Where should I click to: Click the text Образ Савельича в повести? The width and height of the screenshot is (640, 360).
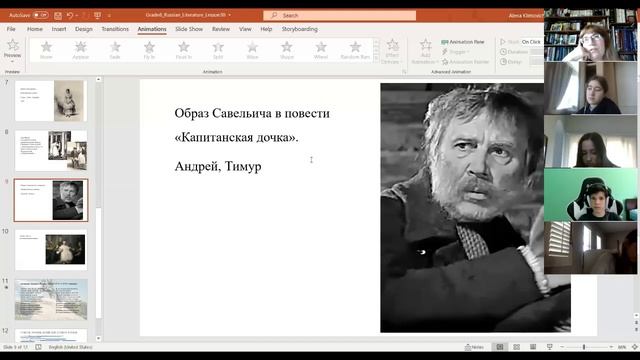252,113
